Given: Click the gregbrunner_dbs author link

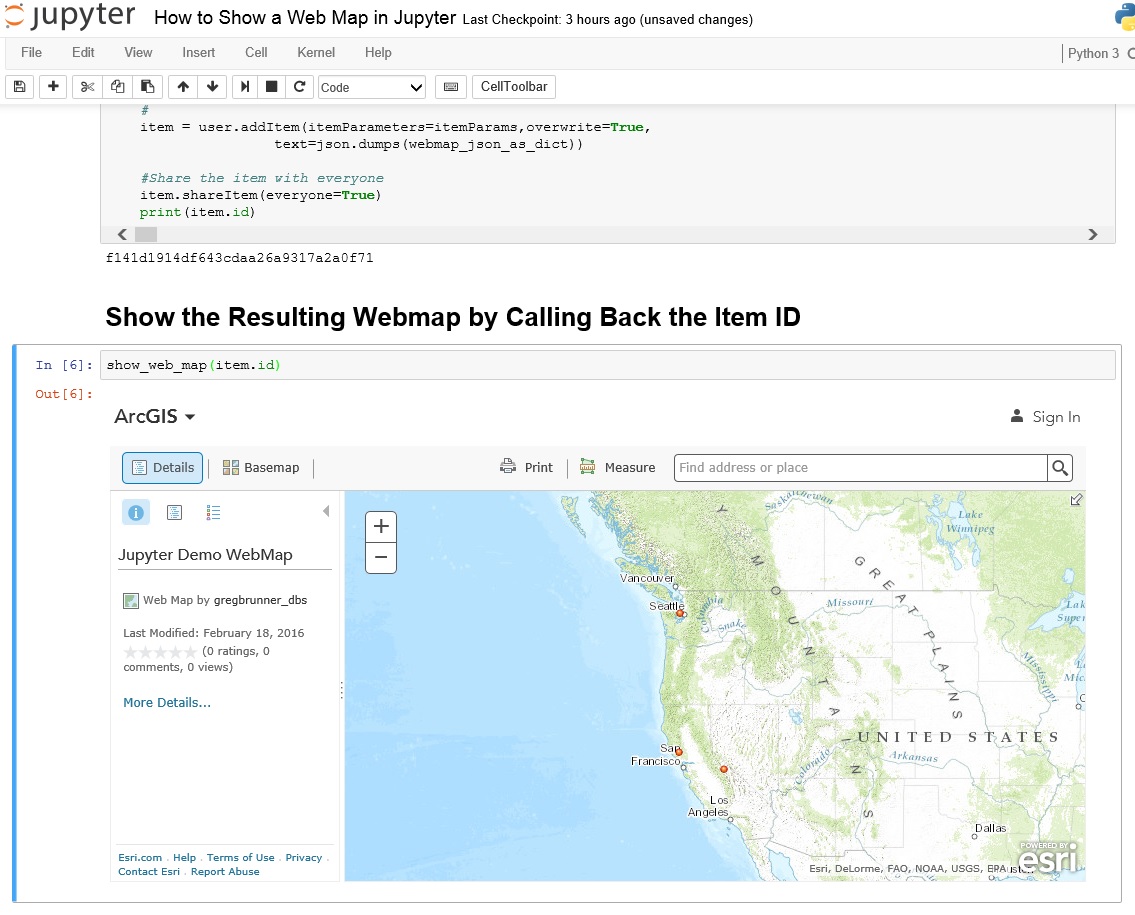Looking at the screenshot, I should coord(261,600).
